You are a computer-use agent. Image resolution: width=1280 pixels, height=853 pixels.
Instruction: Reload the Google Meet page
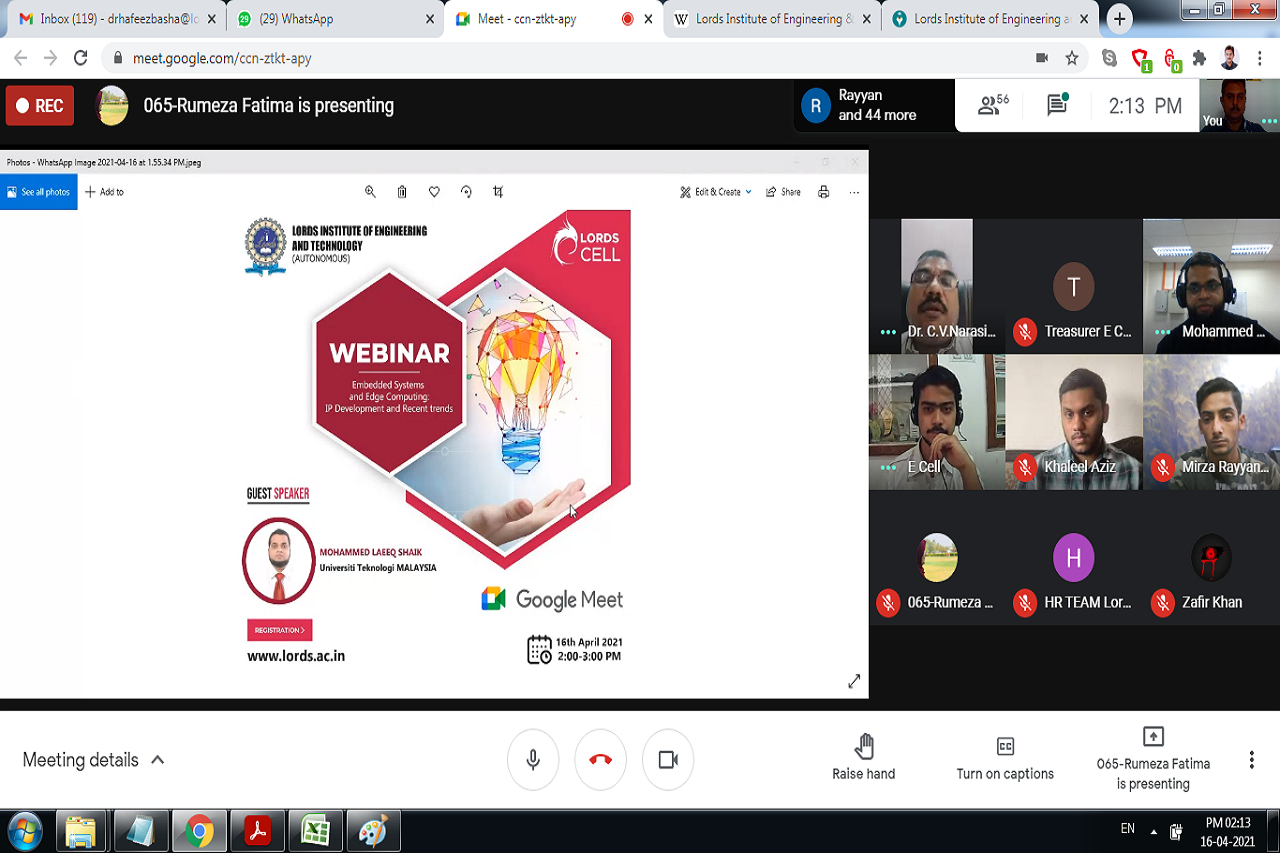tap(81, 58)
